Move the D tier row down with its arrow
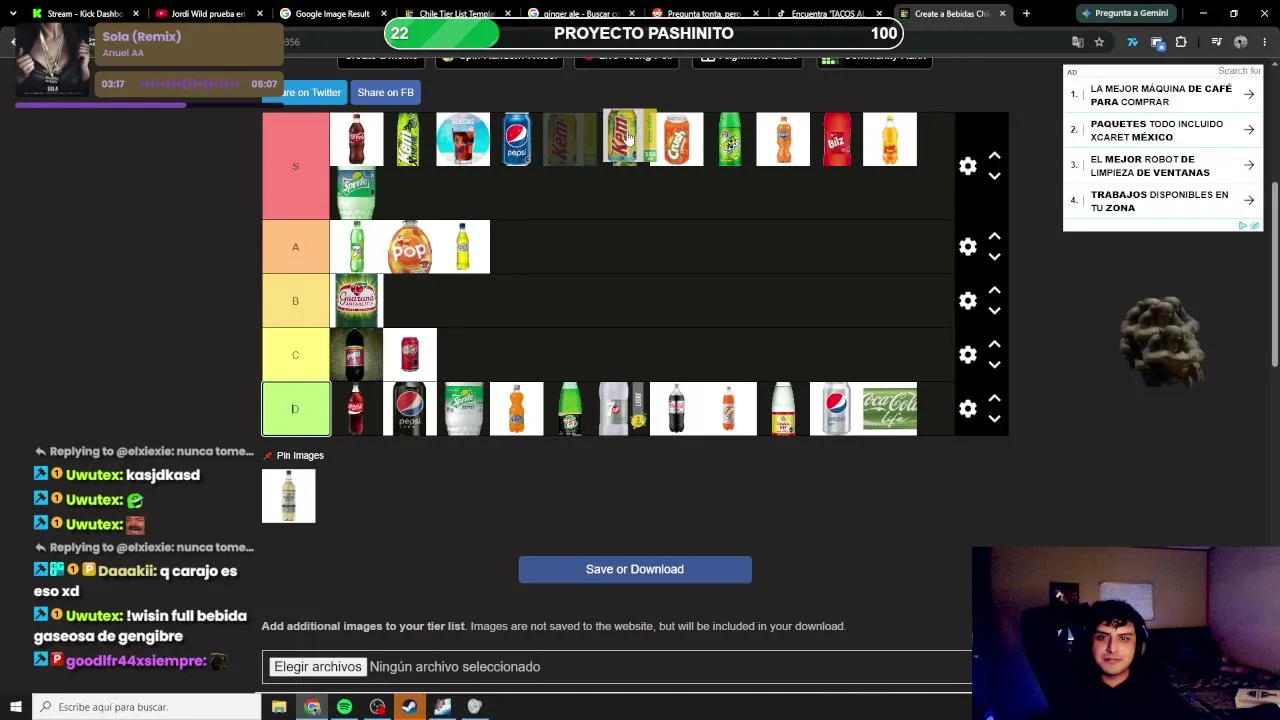The image size is (1280, 720). pos(994,419)
